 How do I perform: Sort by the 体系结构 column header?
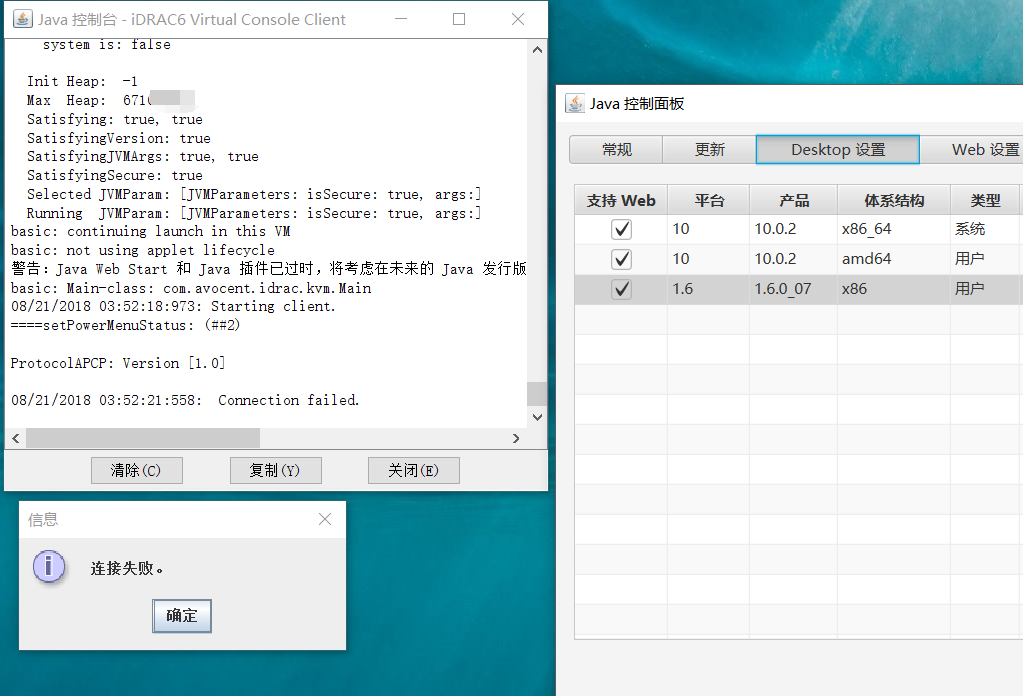894,200
